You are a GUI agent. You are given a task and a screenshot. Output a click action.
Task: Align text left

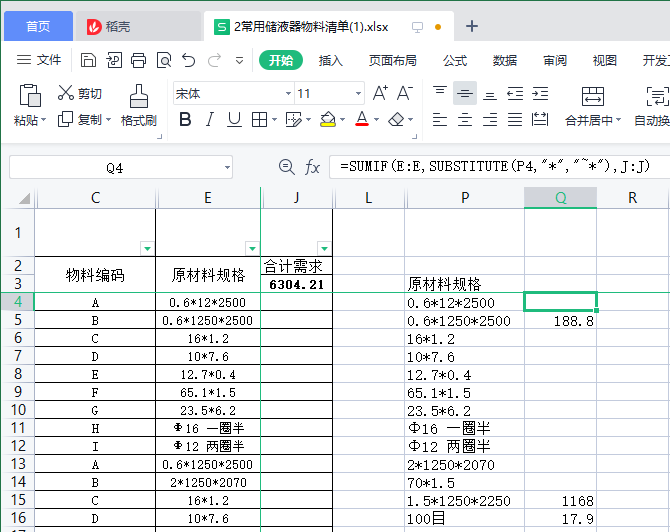[440, 120]
